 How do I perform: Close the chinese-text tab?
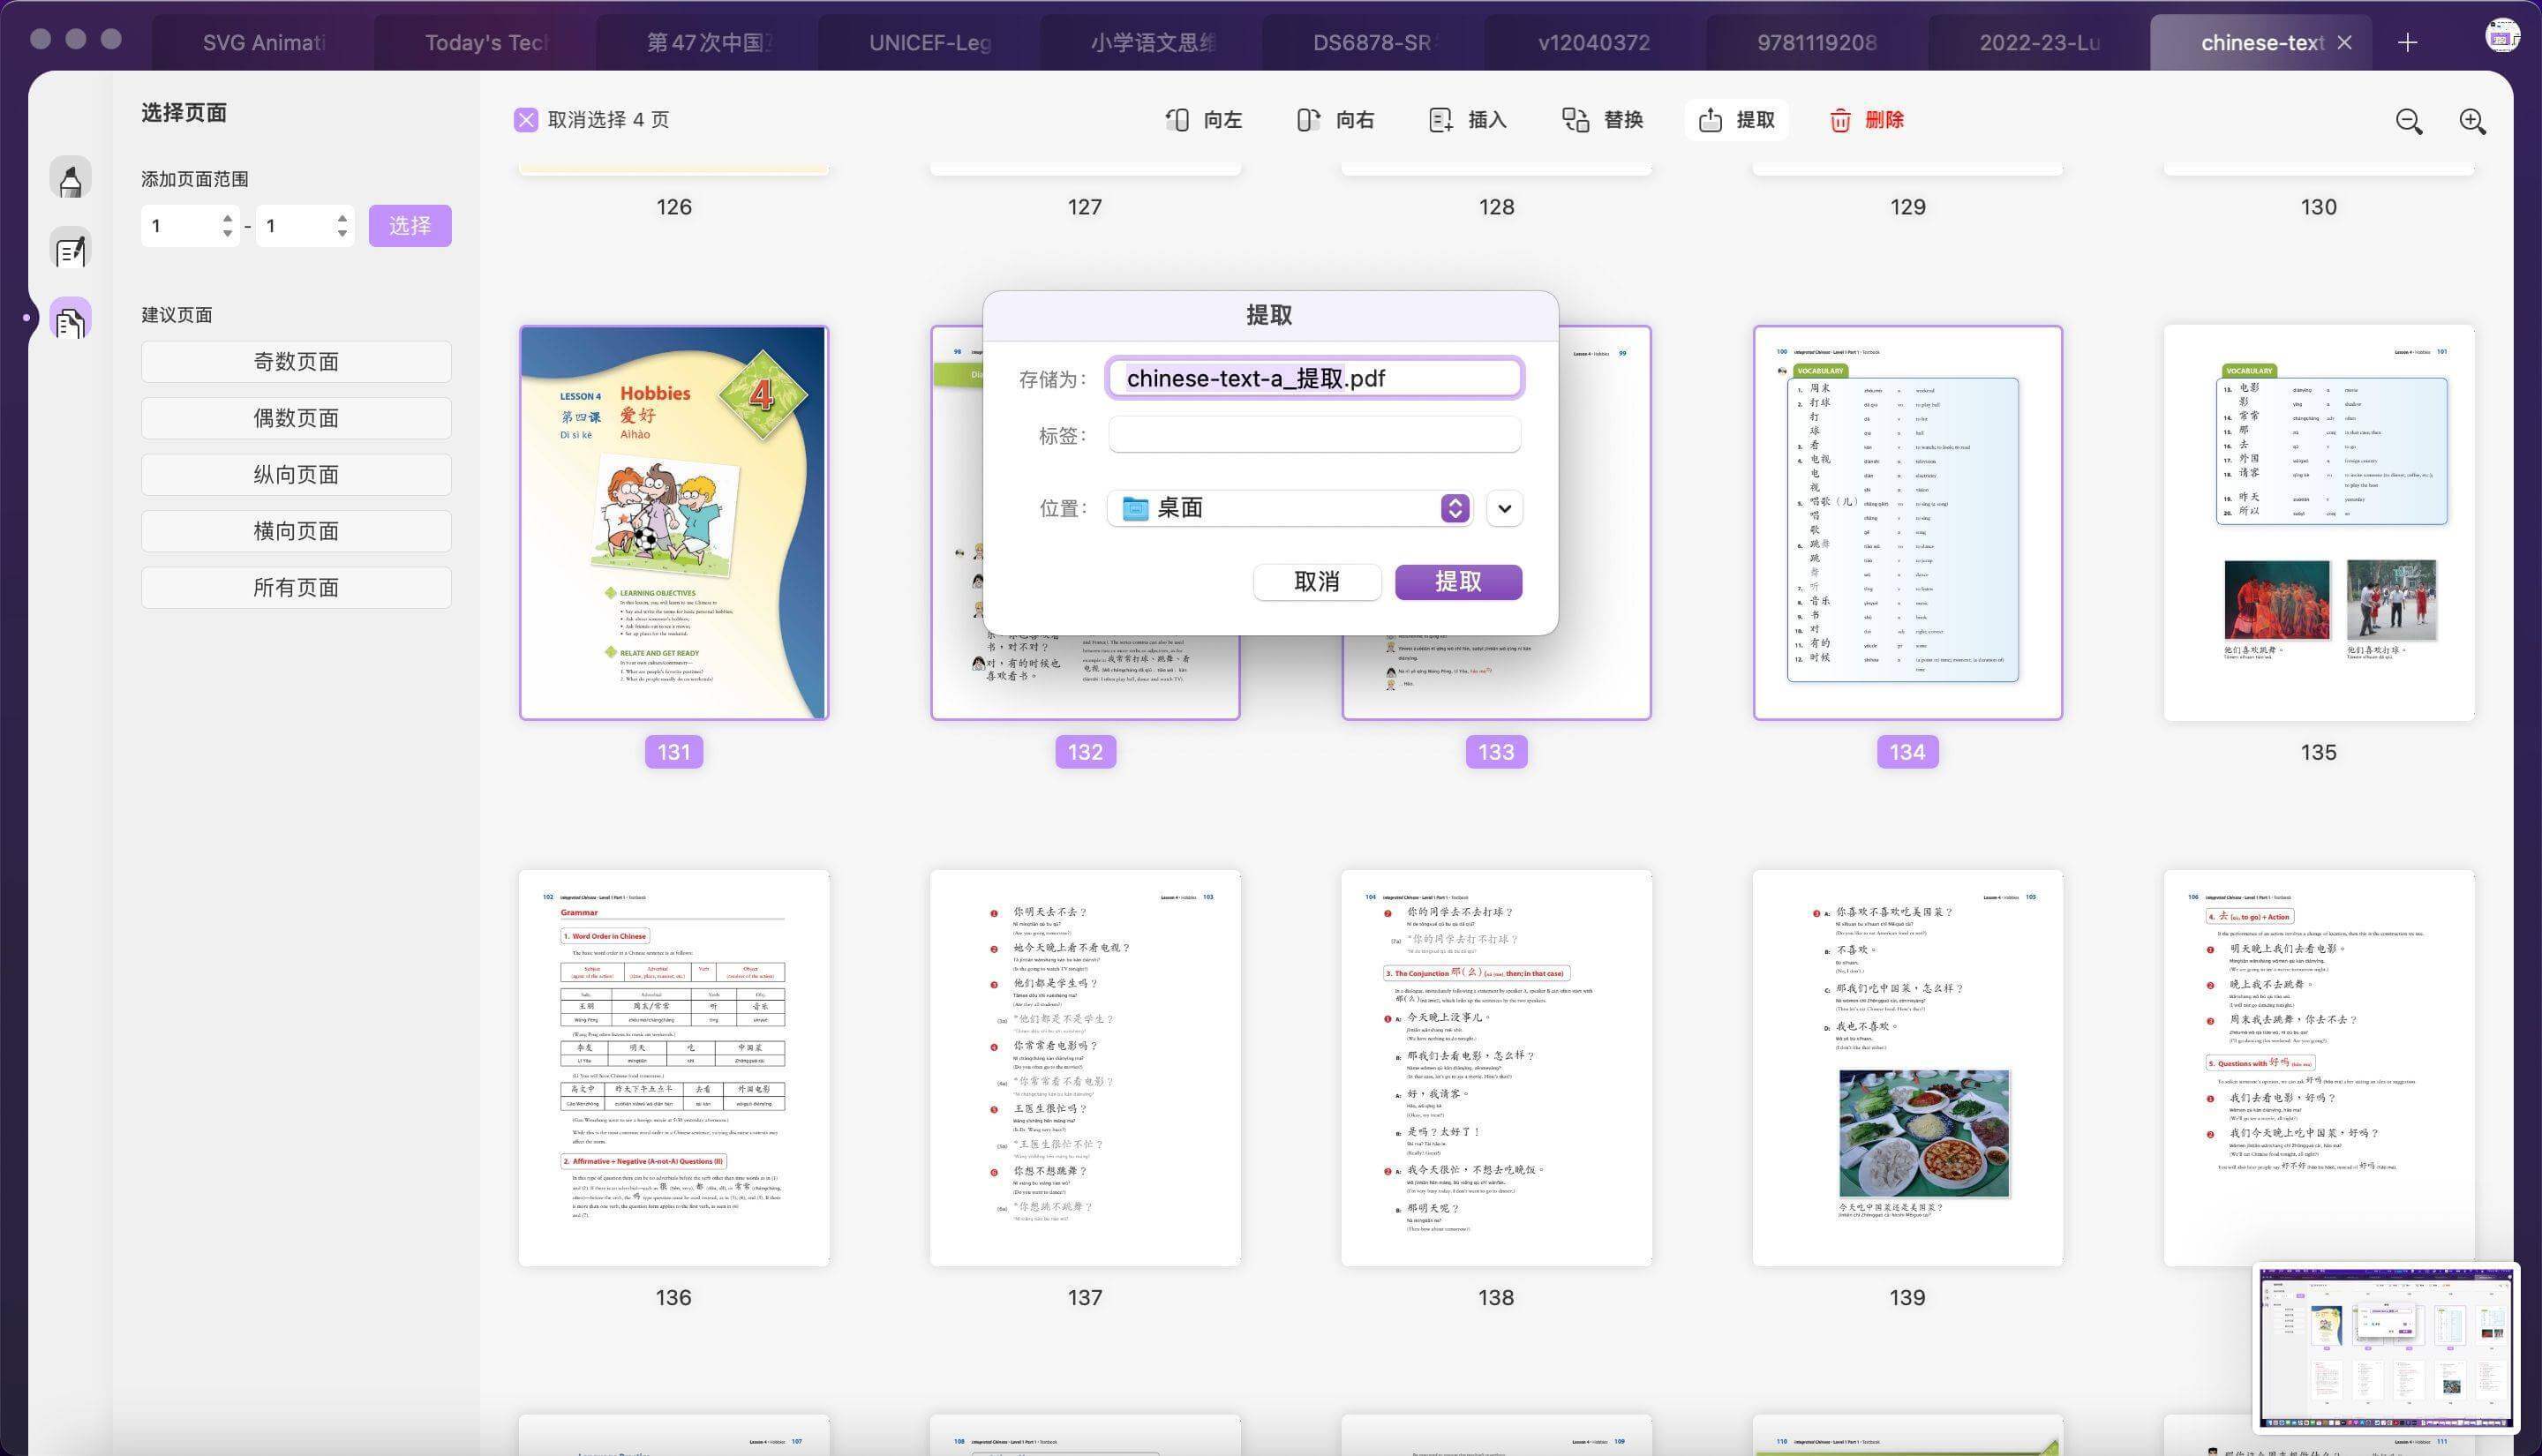[x=2345, y=42]
